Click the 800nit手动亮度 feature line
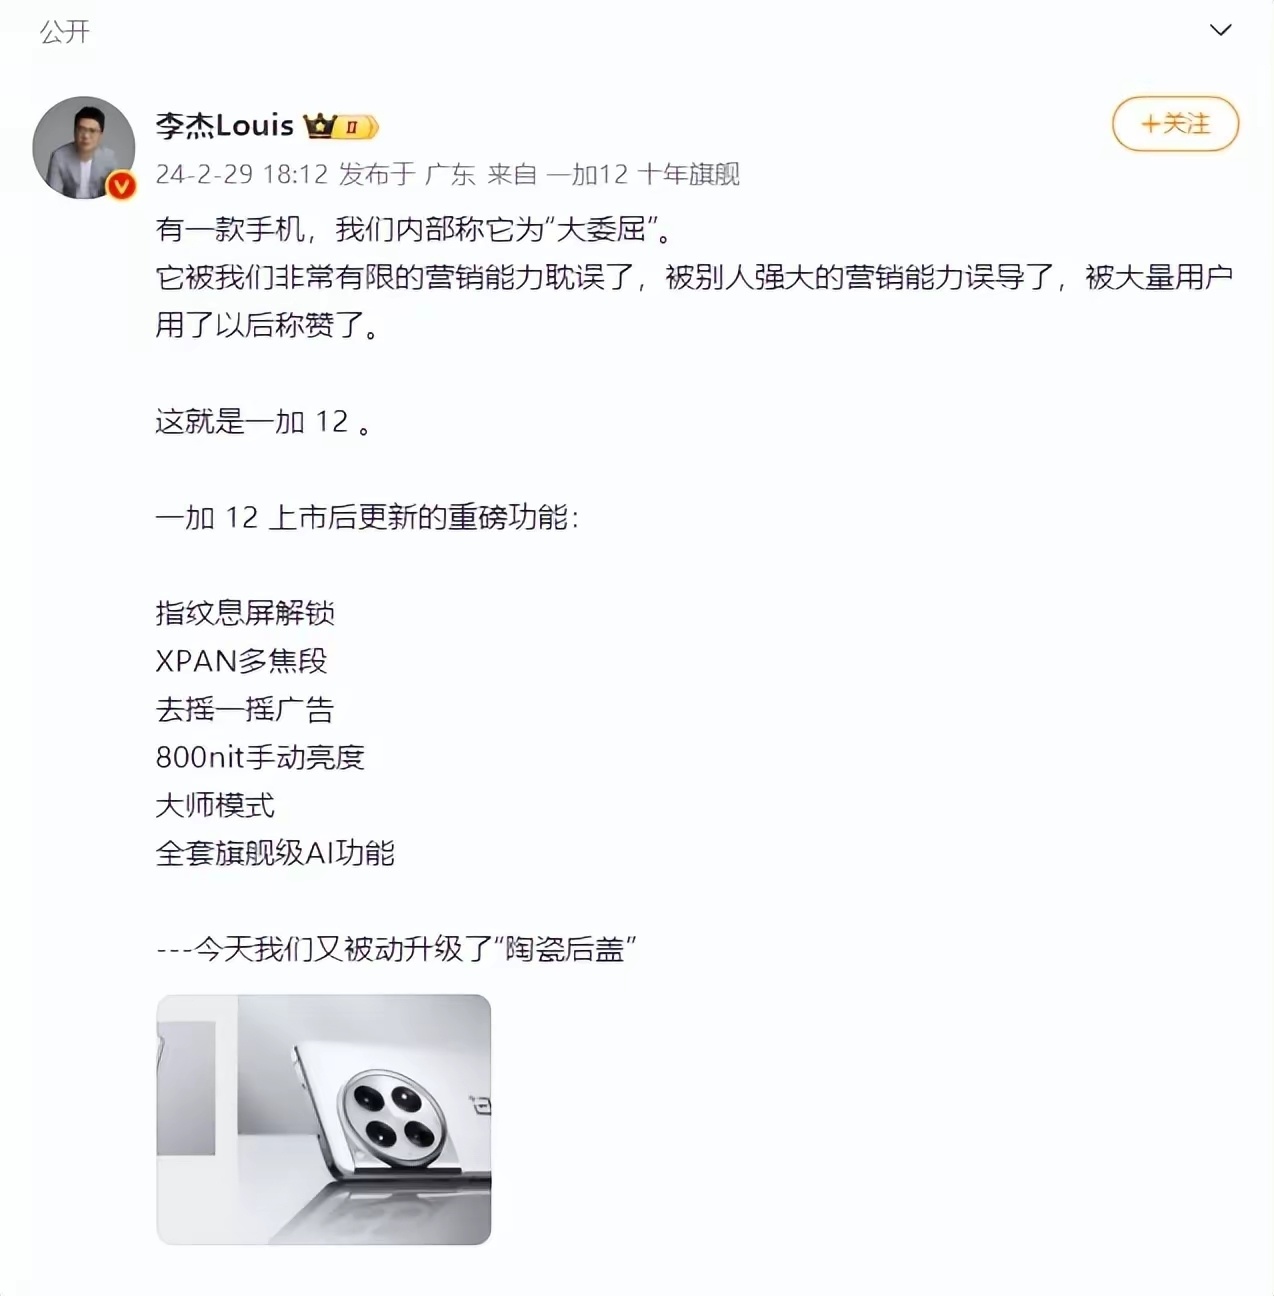The width and height of the screenshot is (1274, 1296). [x=260, y=757]
